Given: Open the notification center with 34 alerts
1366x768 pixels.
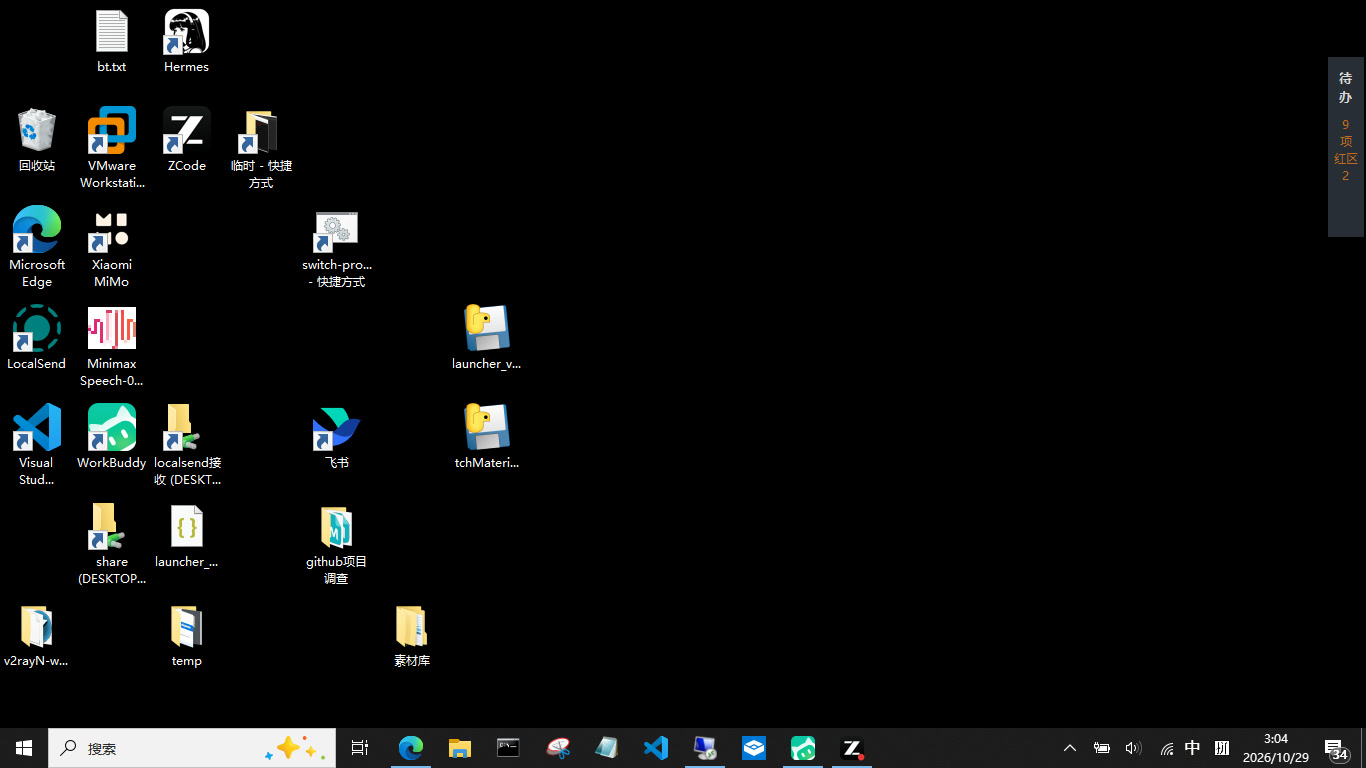Looking at the screenshot, I should (1336, 748).
